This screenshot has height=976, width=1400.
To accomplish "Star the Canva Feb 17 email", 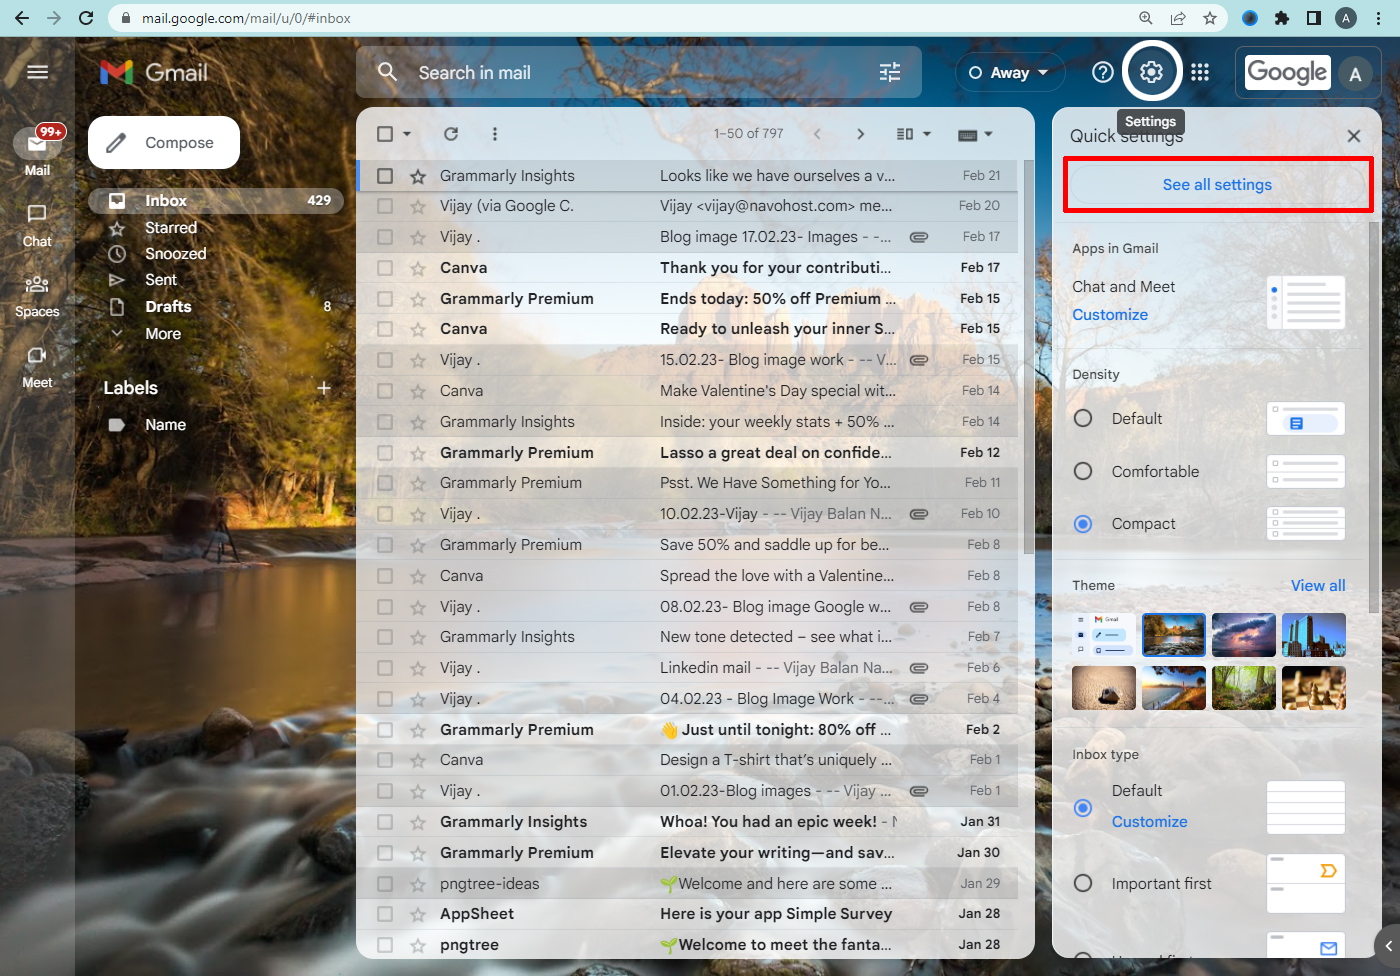I will pos(418,268).
